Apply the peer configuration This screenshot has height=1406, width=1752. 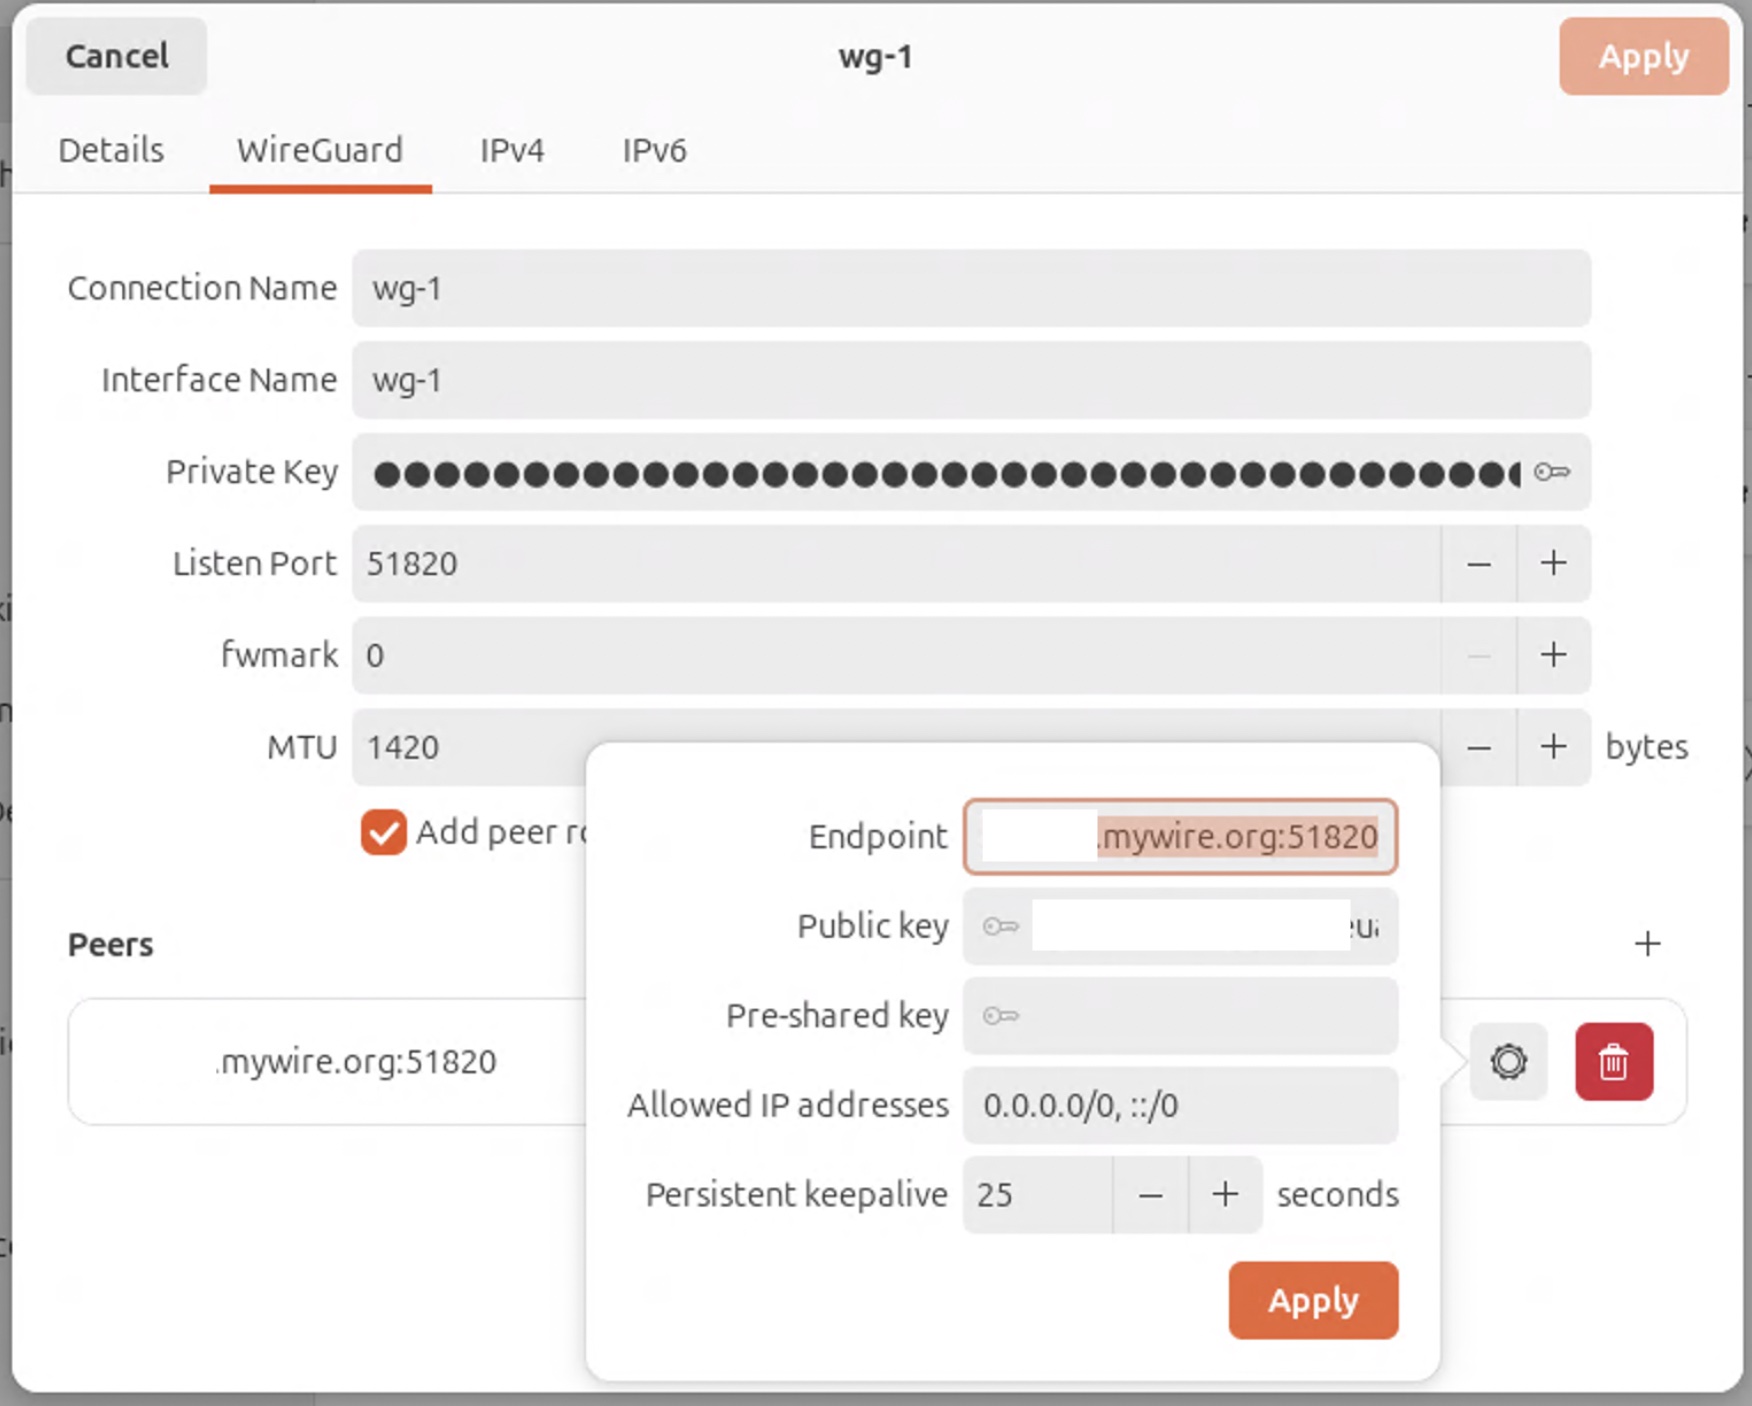1313,1300
